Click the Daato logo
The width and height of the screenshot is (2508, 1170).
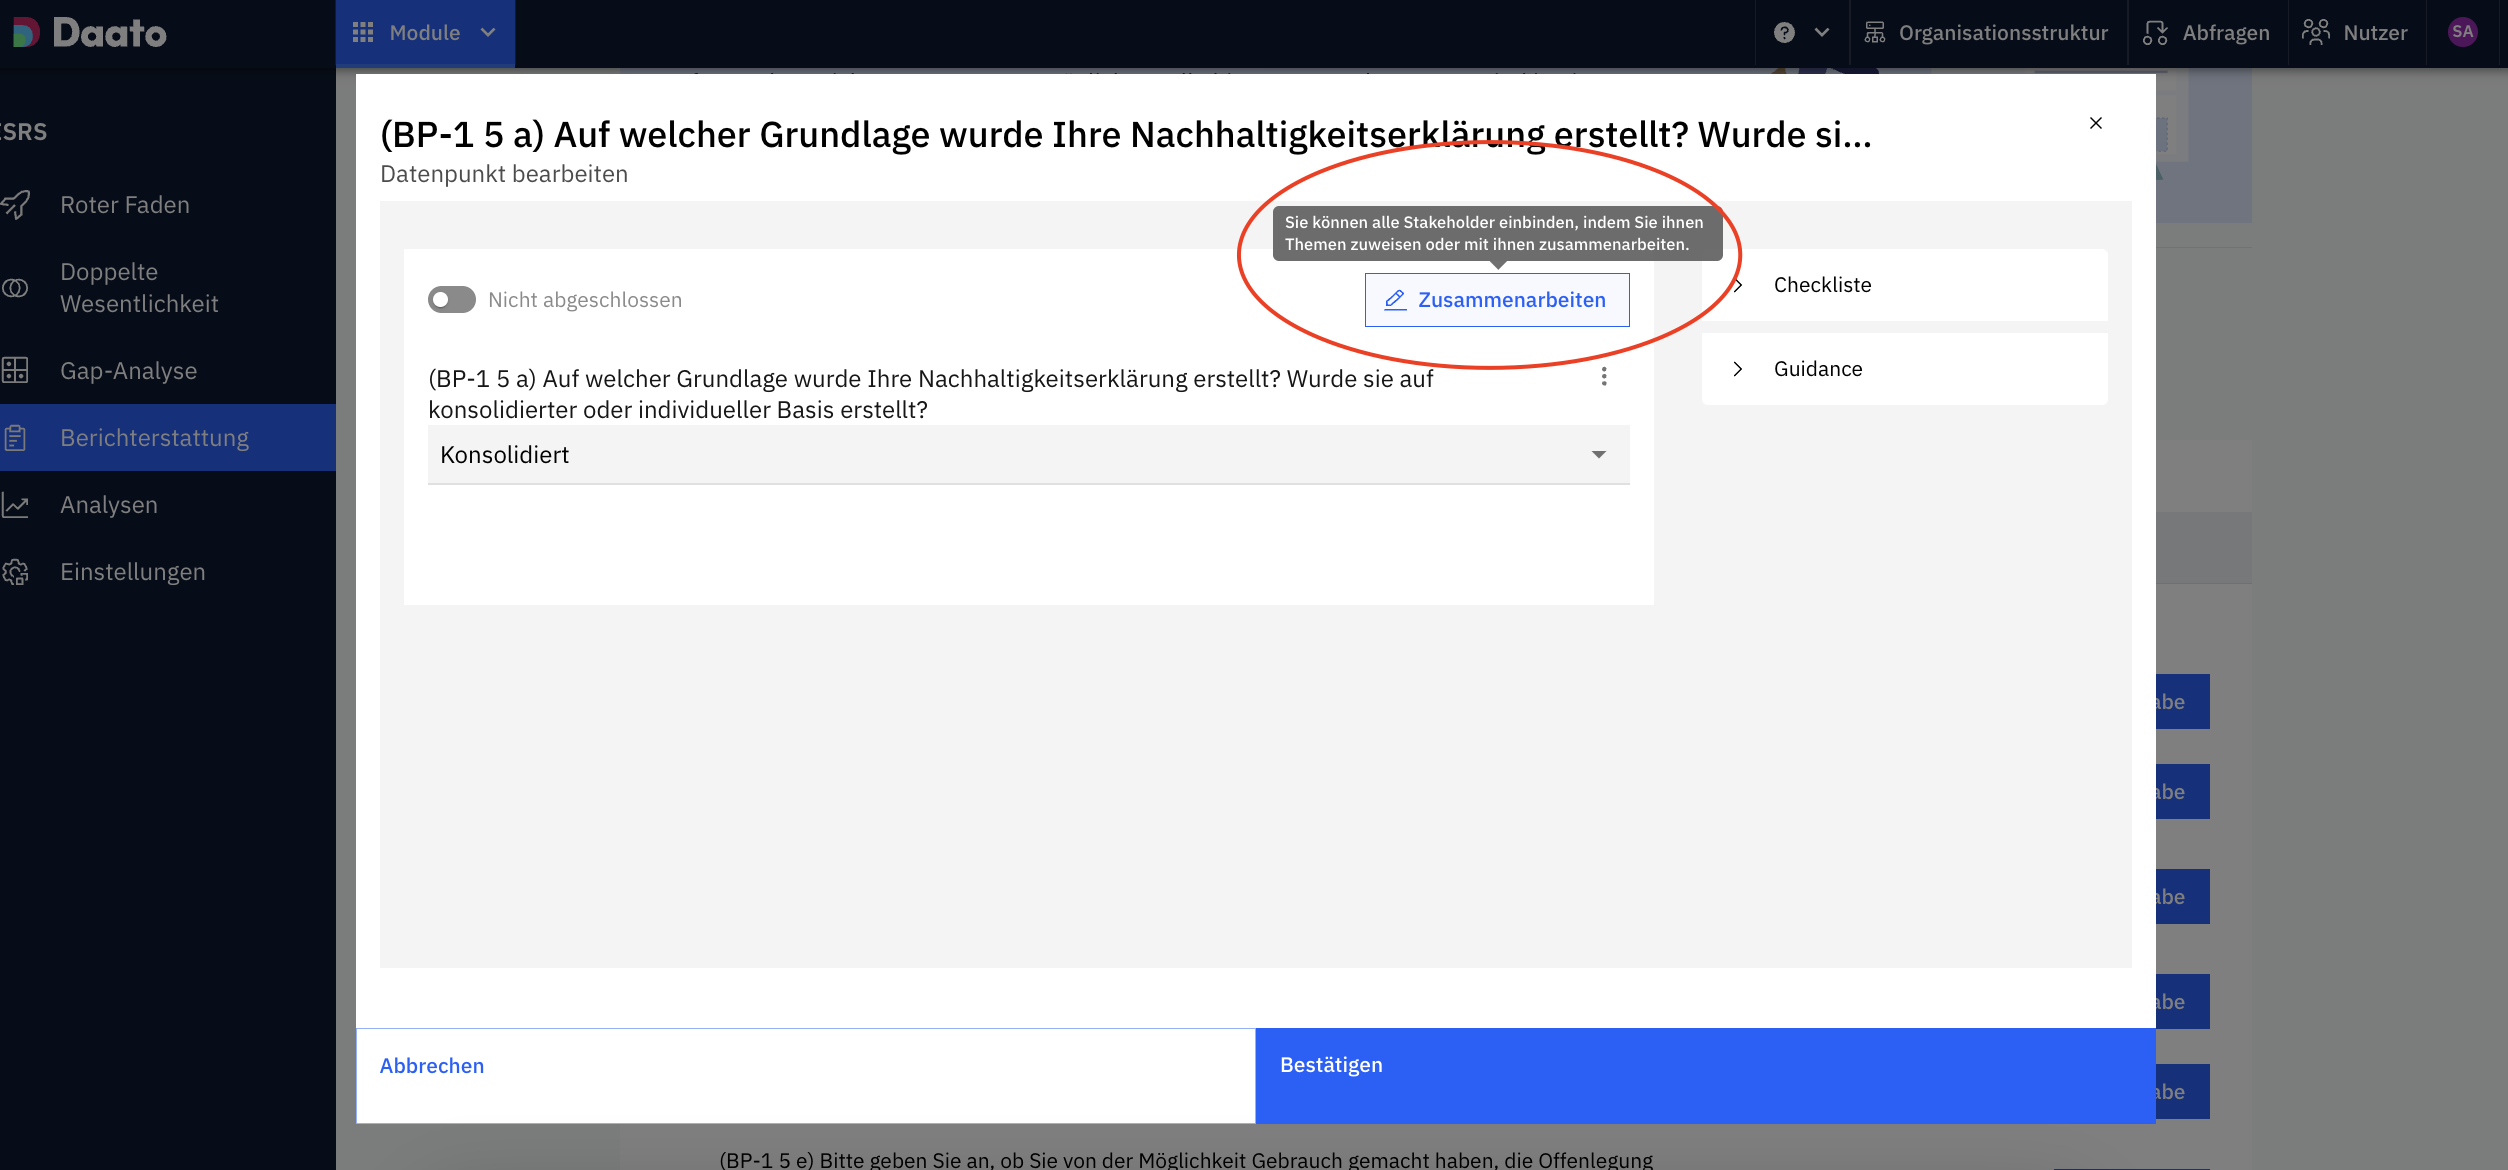(x=90, y=33)
